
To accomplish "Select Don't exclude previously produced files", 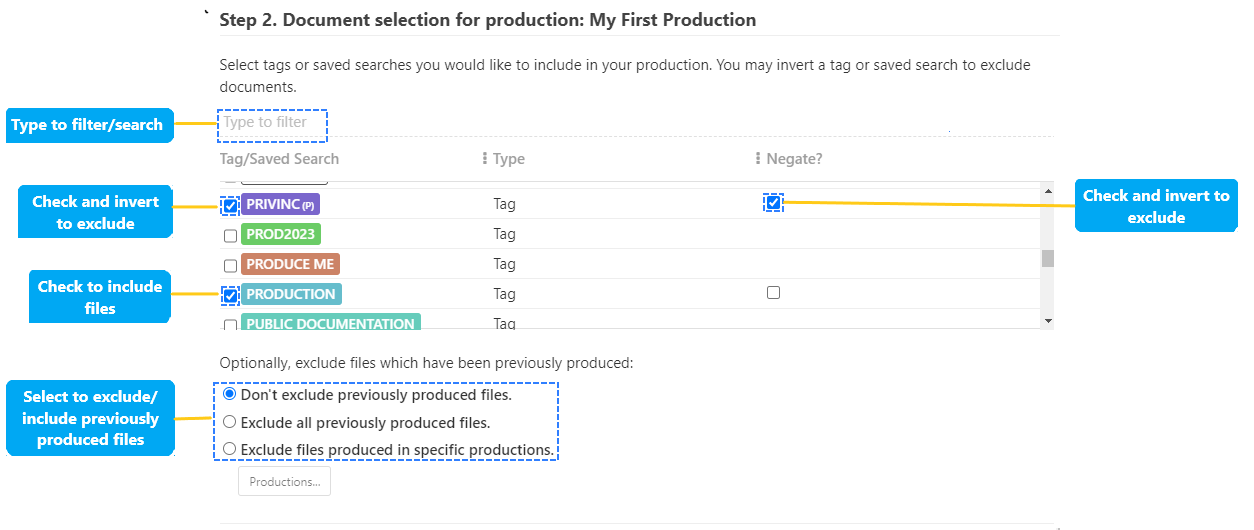I will (x=230, y=395).
